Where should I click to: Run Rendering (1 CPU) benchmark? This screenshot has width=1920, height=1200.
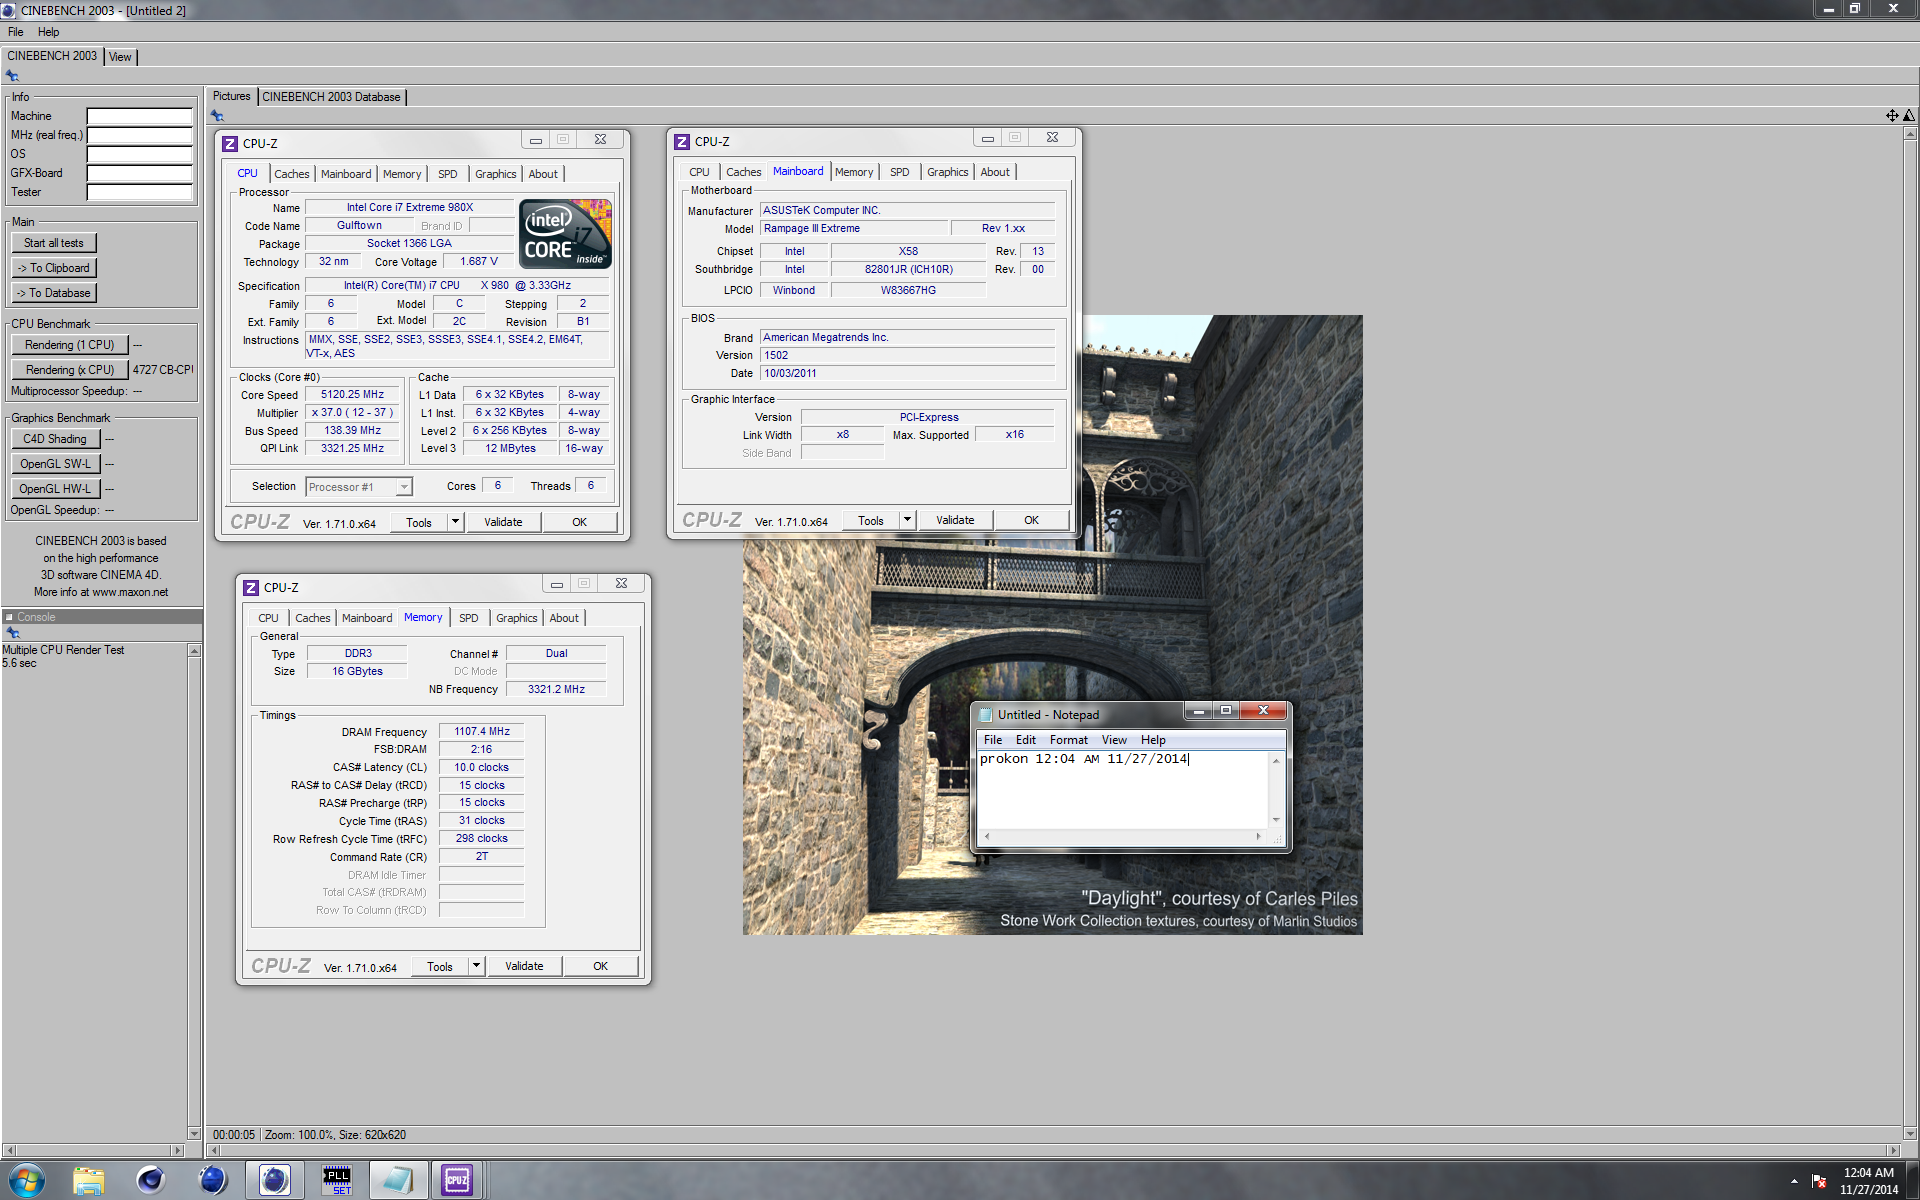[x=70, y=345]
